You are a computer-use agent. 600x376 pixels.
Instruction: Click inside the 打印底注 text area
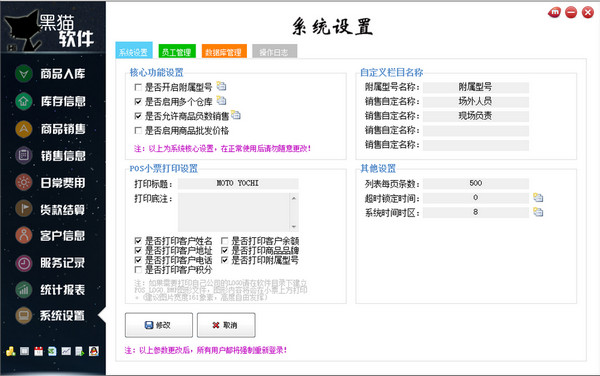point(233,212)
